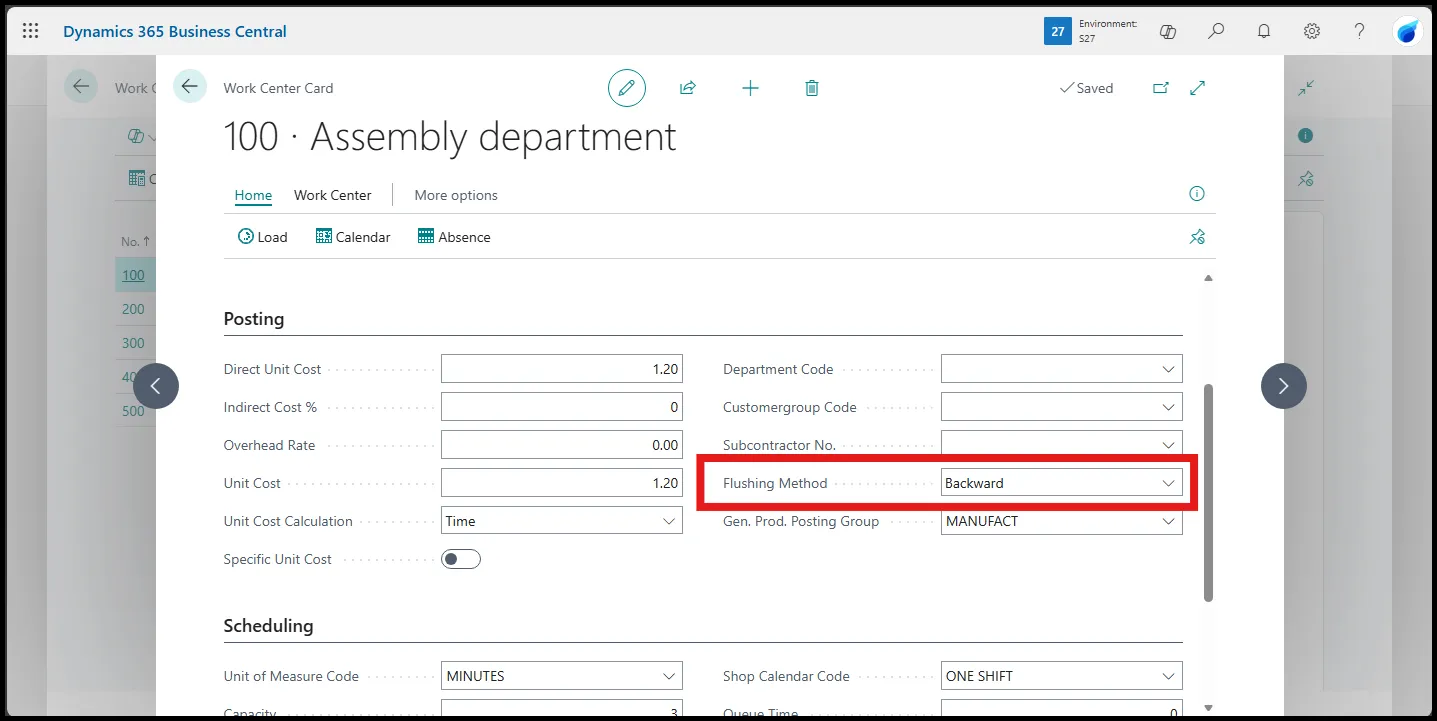Open the environment 27 badge
This screenshot has width=1437, height=721.
1057,31
